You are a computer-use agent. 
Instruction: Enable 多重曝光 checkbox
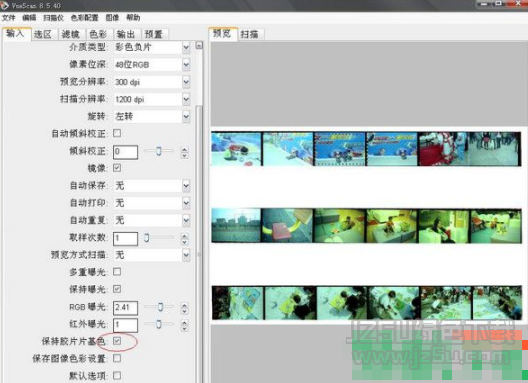[x=117, y=272]
